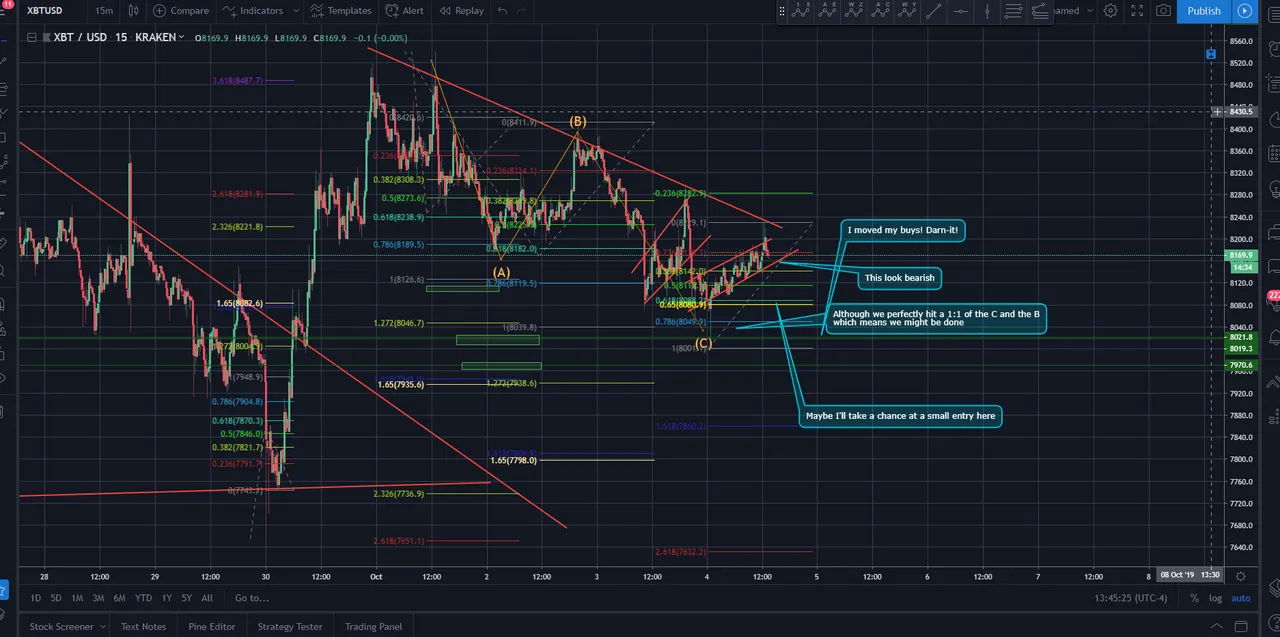The height and width of the screenshot is (637, 1280).
Task: Set the date range to All
Action: (207, 598)
